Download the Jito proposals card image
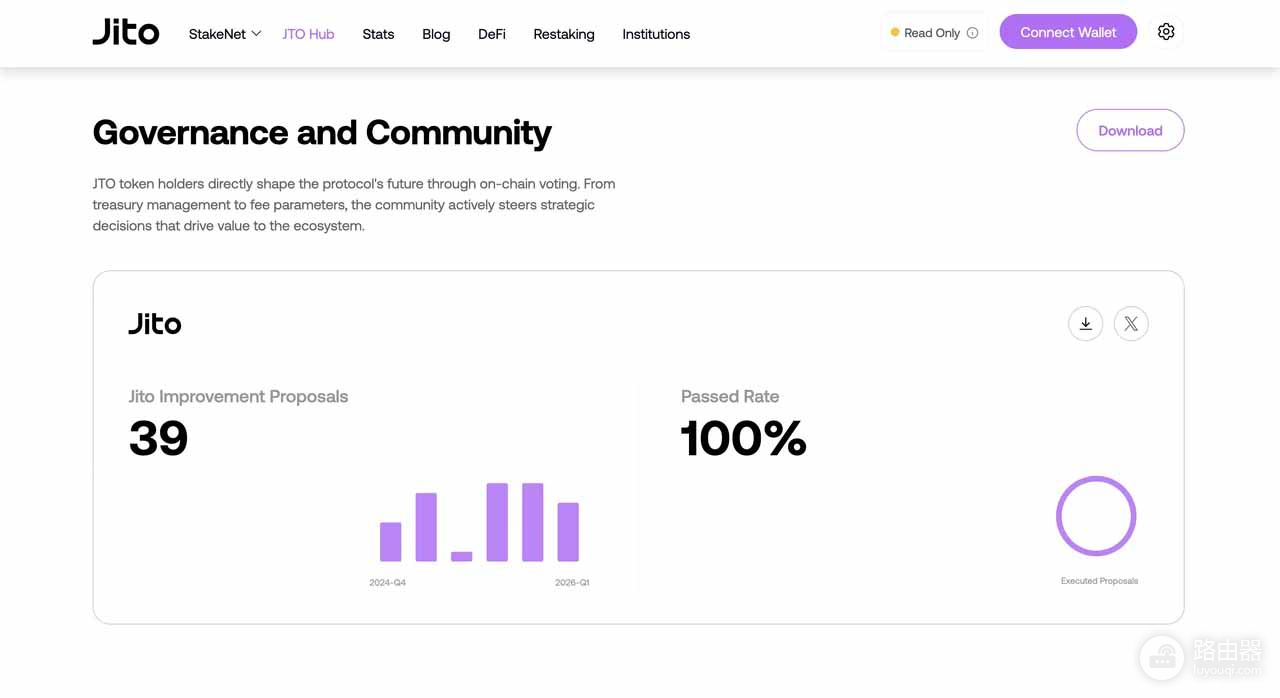 pos(1085,323)
